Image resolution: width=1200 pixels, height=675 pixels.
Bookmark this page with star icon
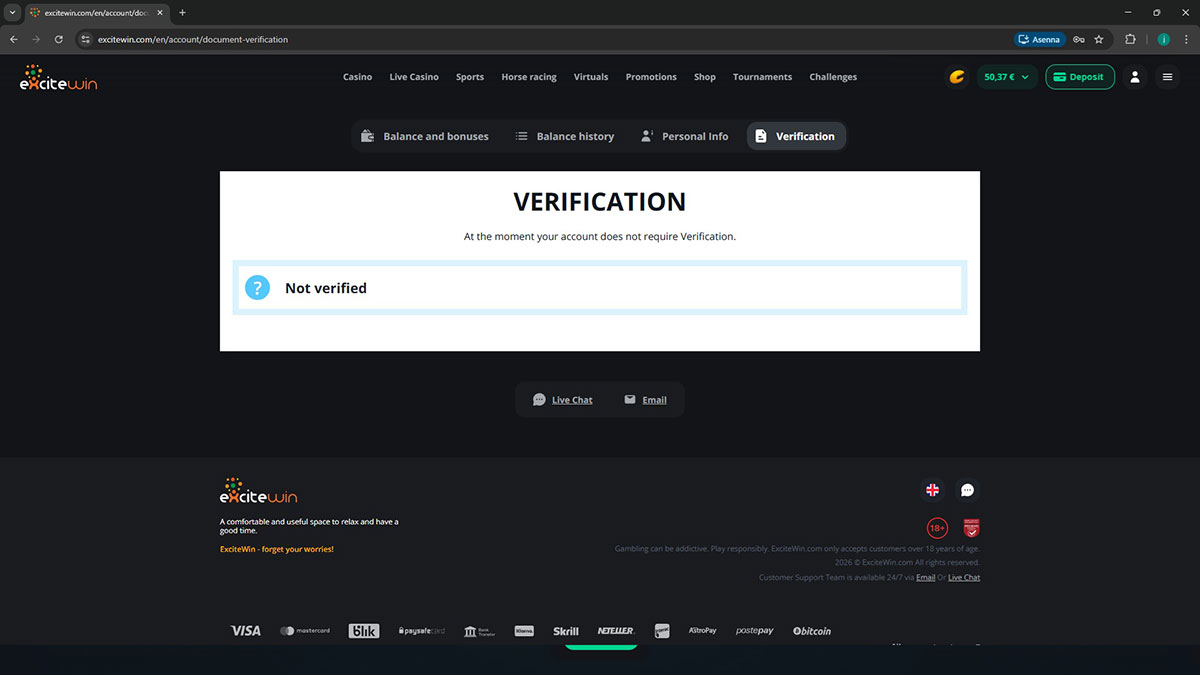click(x=1099, y=40)
